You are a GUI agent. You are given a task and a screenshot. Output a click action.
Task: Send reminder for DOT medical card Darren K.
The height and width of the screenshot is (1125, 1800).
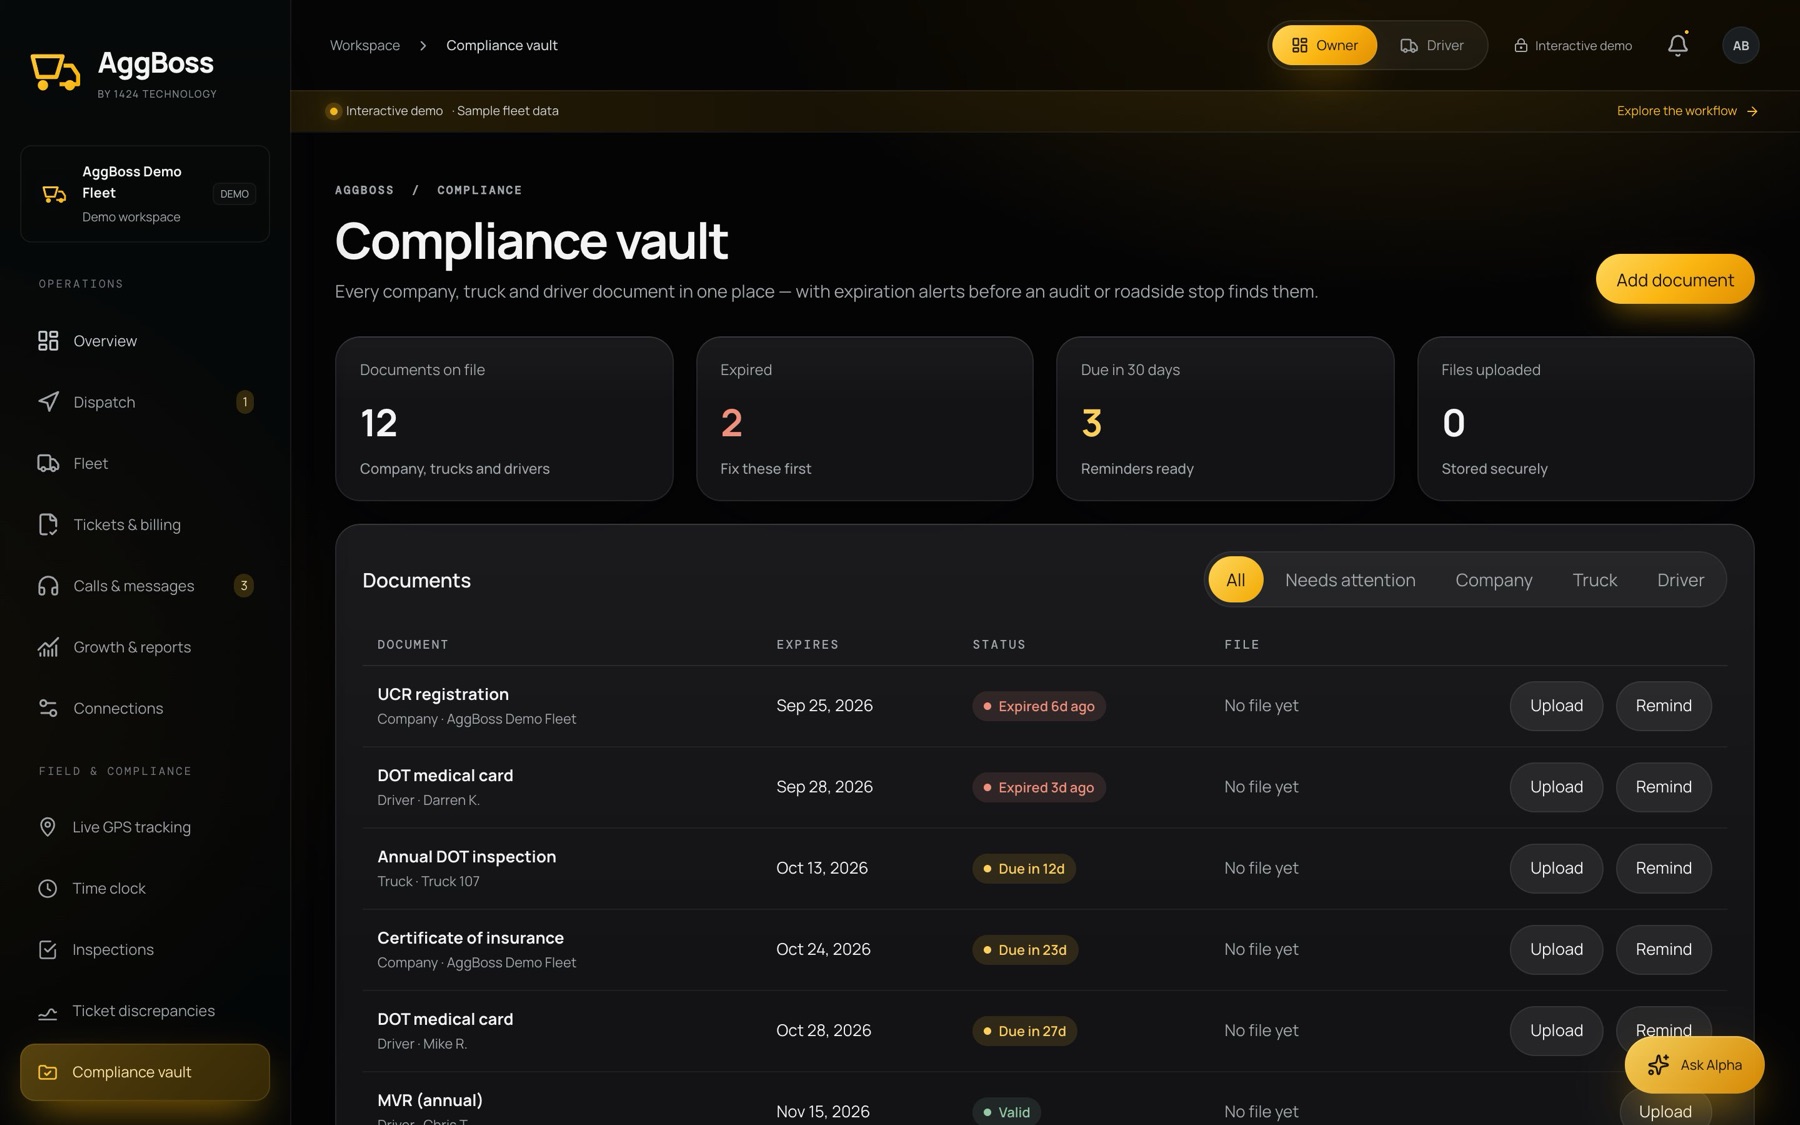tap(1663, 787)
